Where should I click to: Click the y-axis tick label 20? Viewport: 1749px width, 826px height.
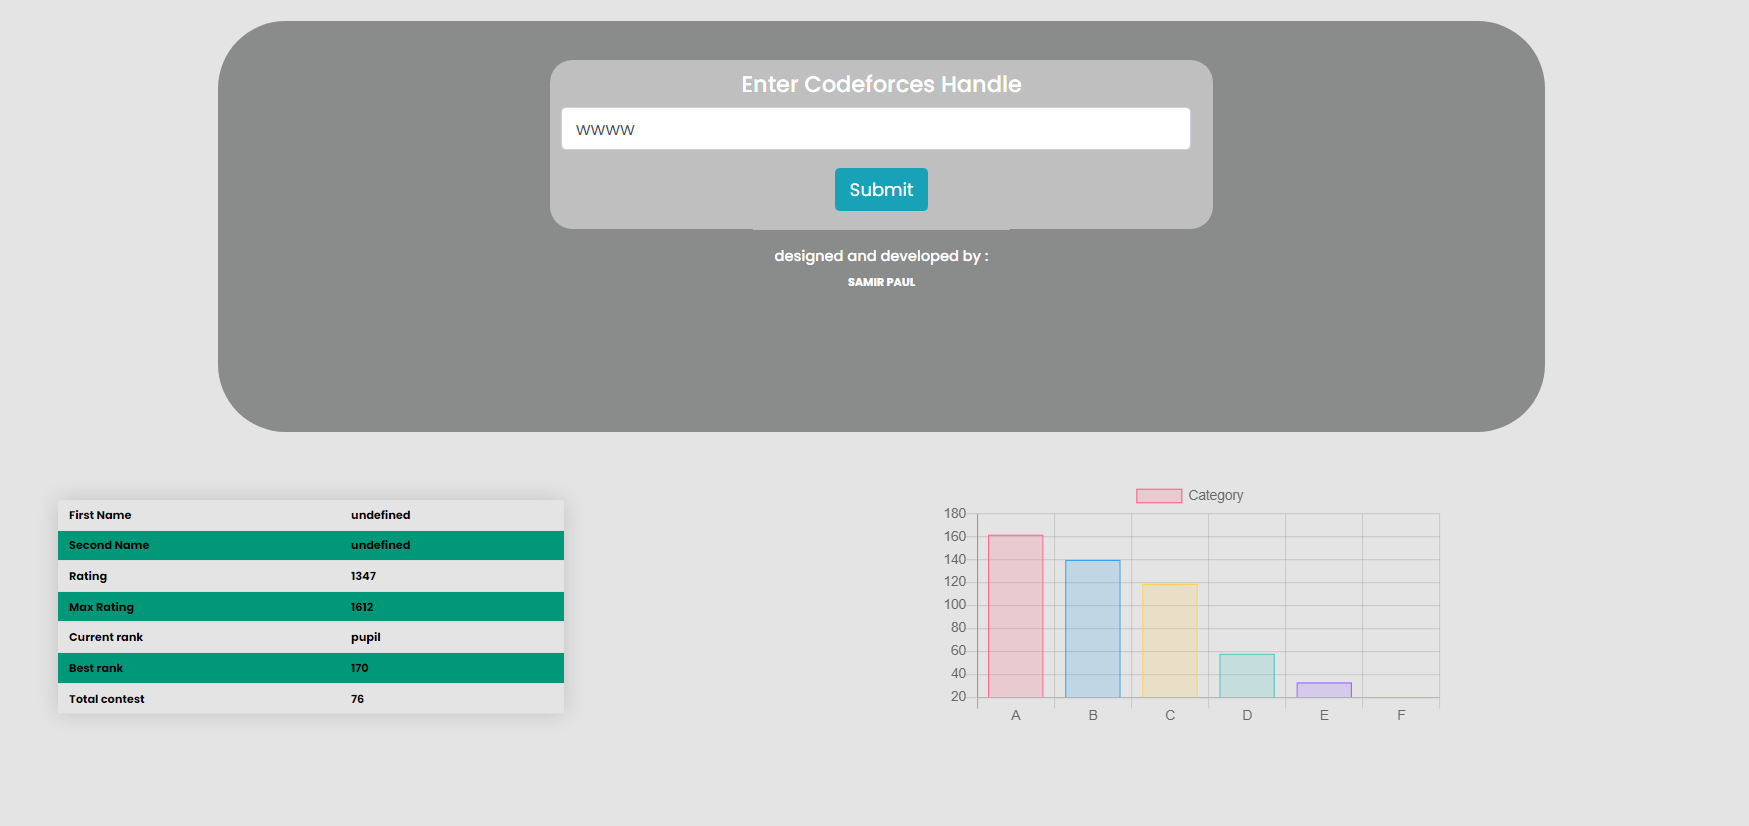point(959,696)
